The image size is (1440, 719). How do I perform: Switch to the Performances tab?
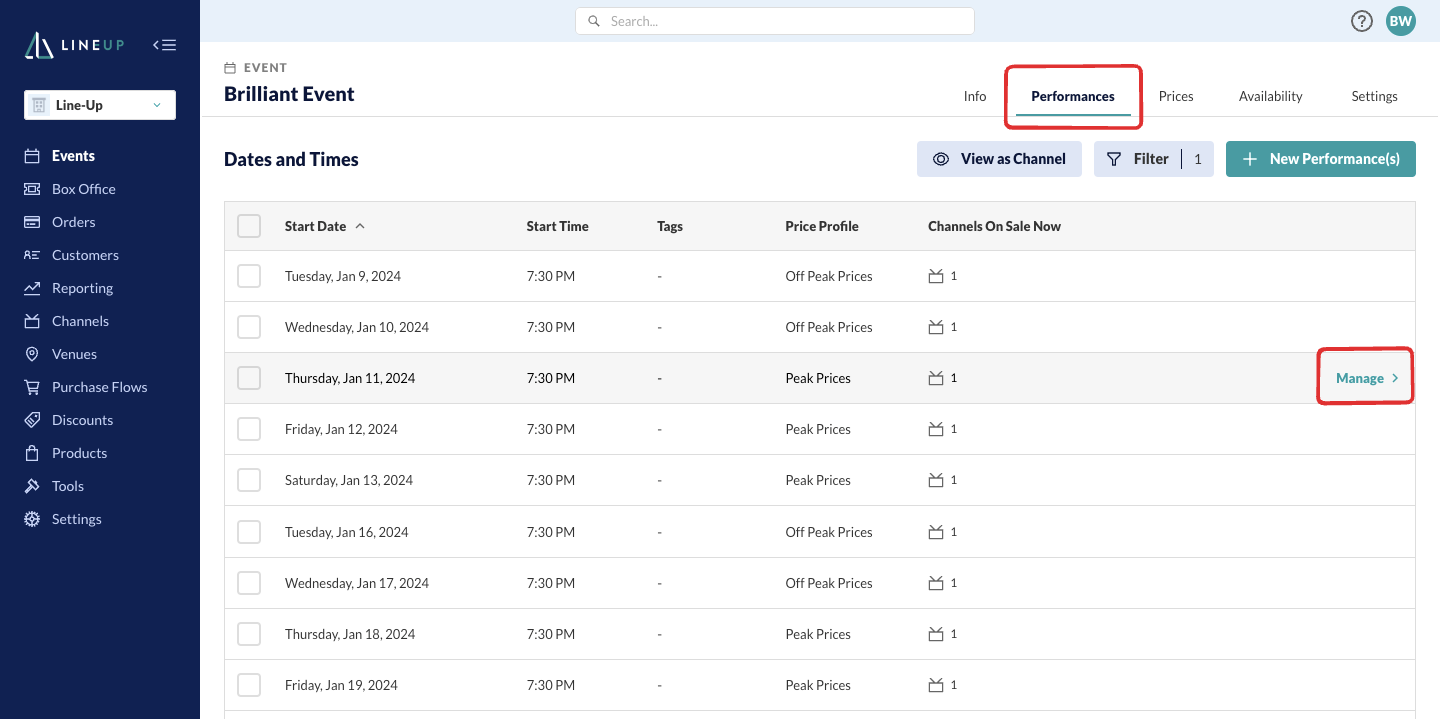tap(1073, 96)
